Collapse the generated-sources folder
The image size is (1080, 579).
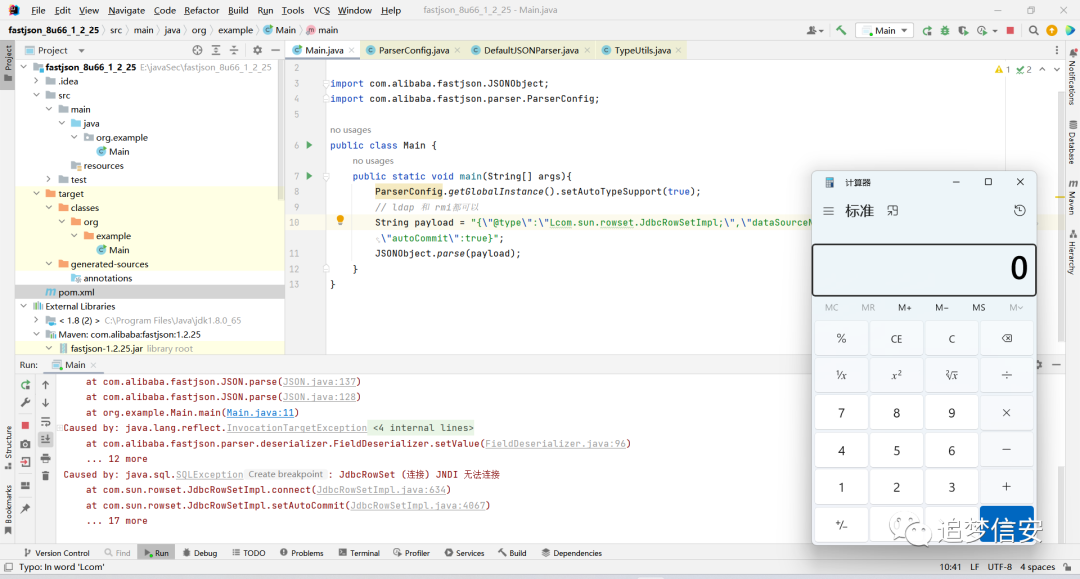(49, 264)
